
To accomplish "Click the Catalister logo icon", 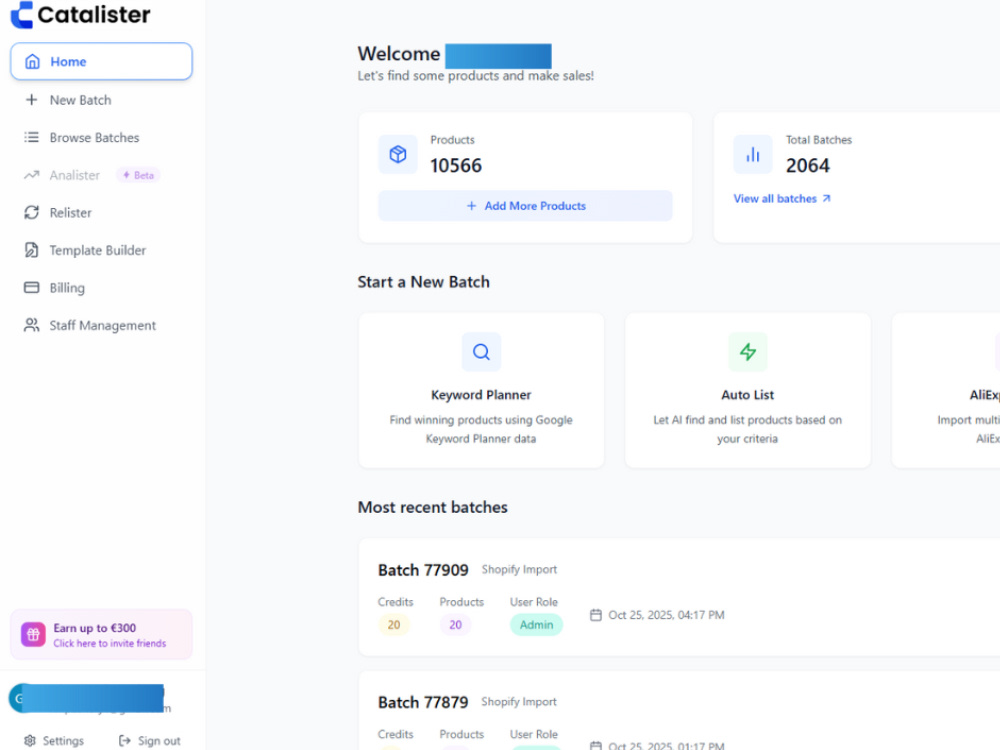I will [x=22, y=14].
